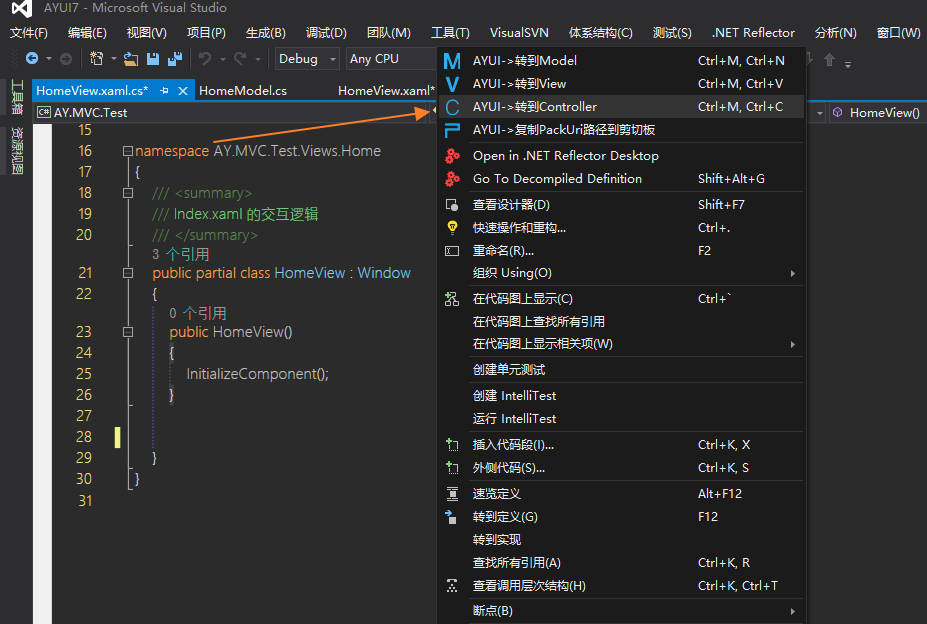This screenshot has height=624, width=927.
Task: Undo the last action in the toolbar
Action: pyautogui.click(x=205, y=59)
